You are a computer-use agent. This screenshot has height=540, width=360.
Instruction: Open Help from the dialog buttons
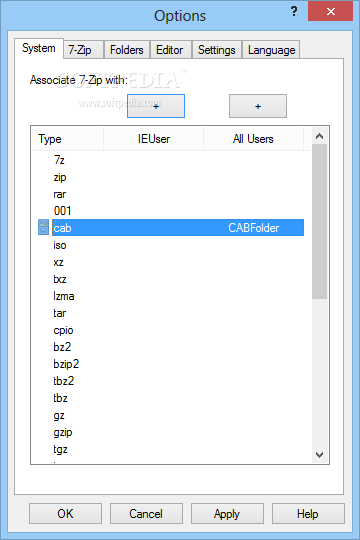pyautogui.click(x=308, y=513)
